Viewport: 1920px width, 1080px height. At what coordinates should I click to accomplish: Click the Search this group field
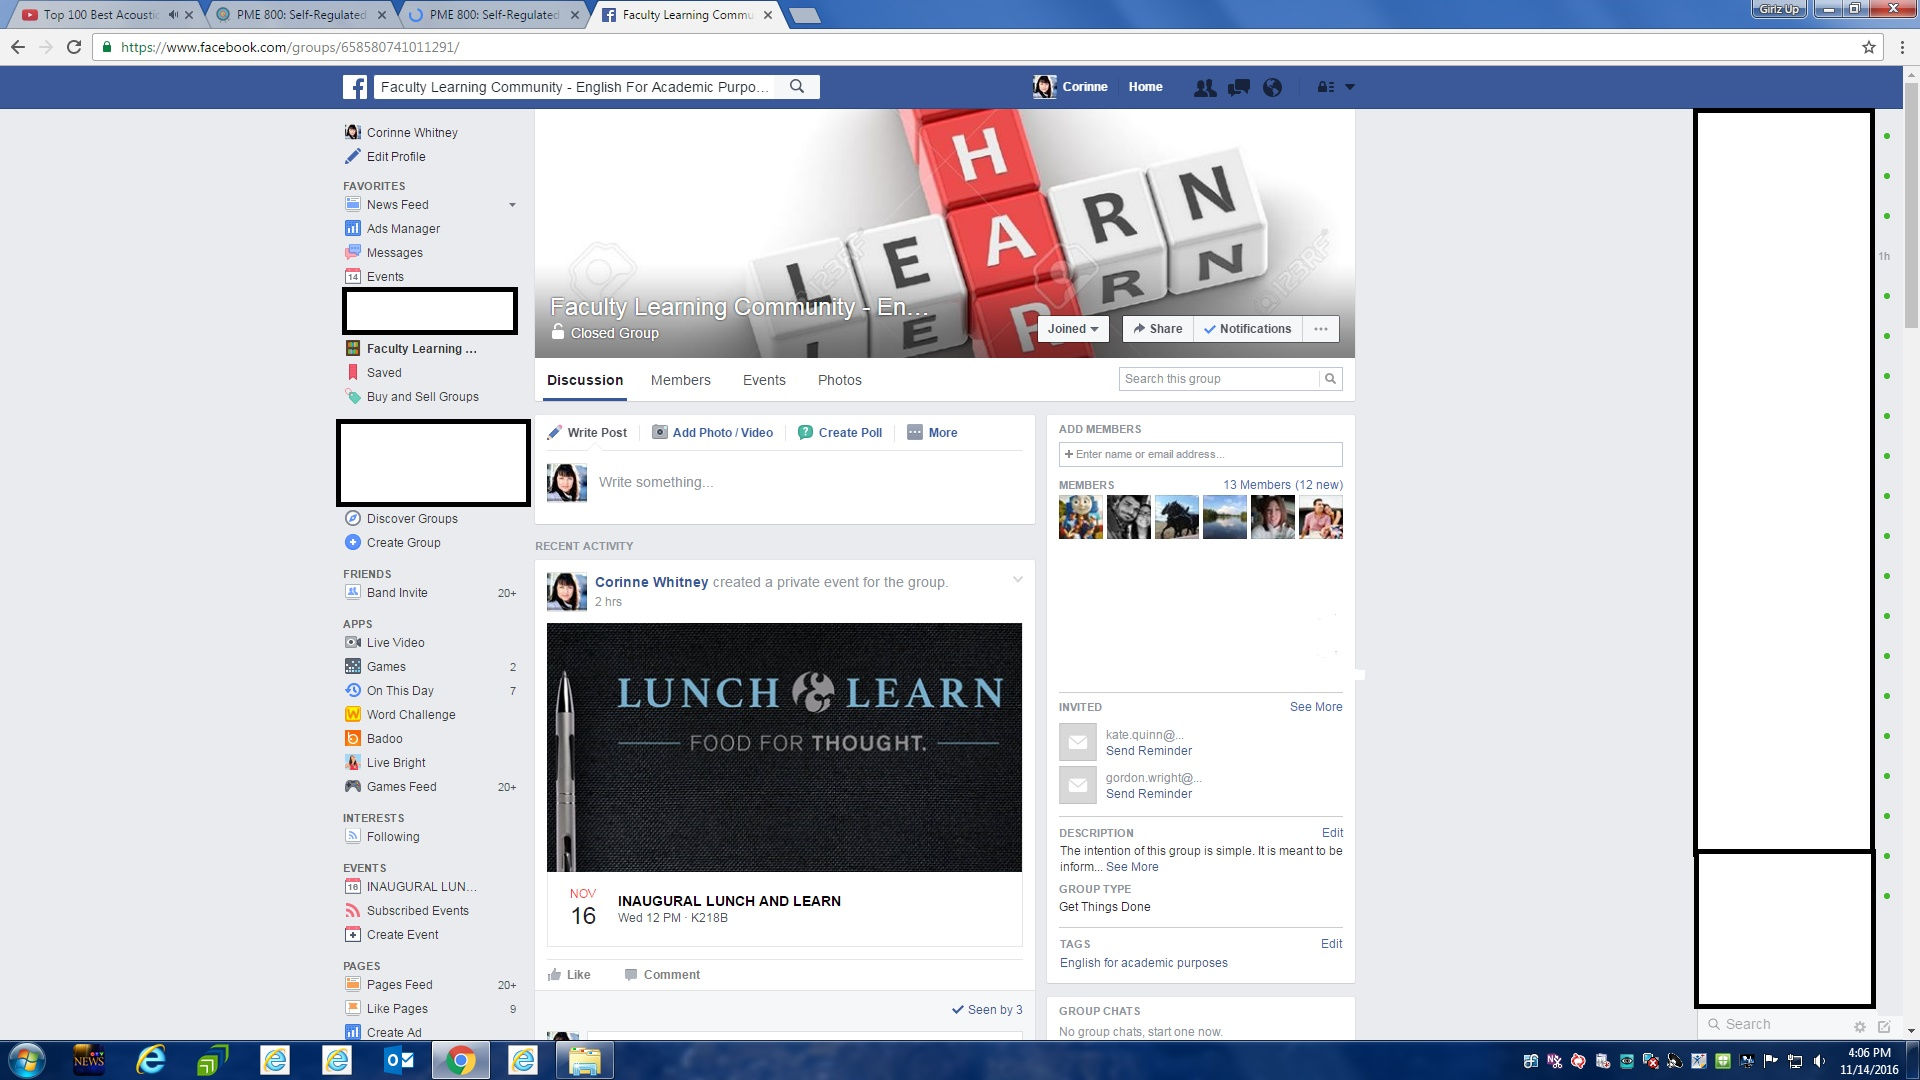pyautogui.click(x=1219, y=379)
